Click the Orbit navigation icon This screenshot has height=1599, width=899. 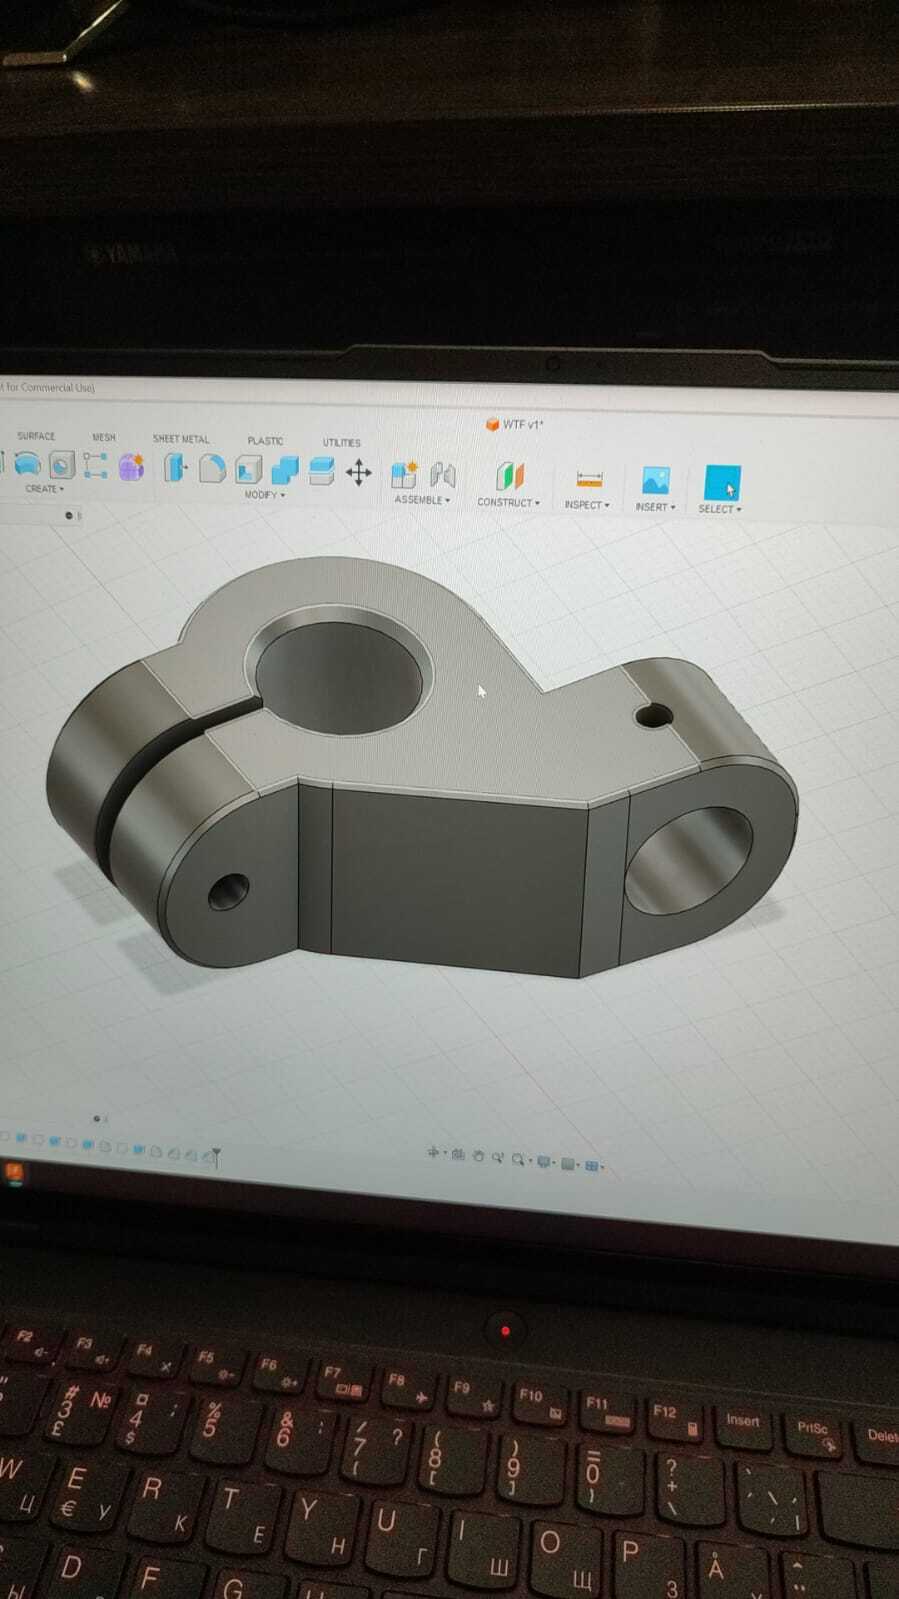point(433,1153)
